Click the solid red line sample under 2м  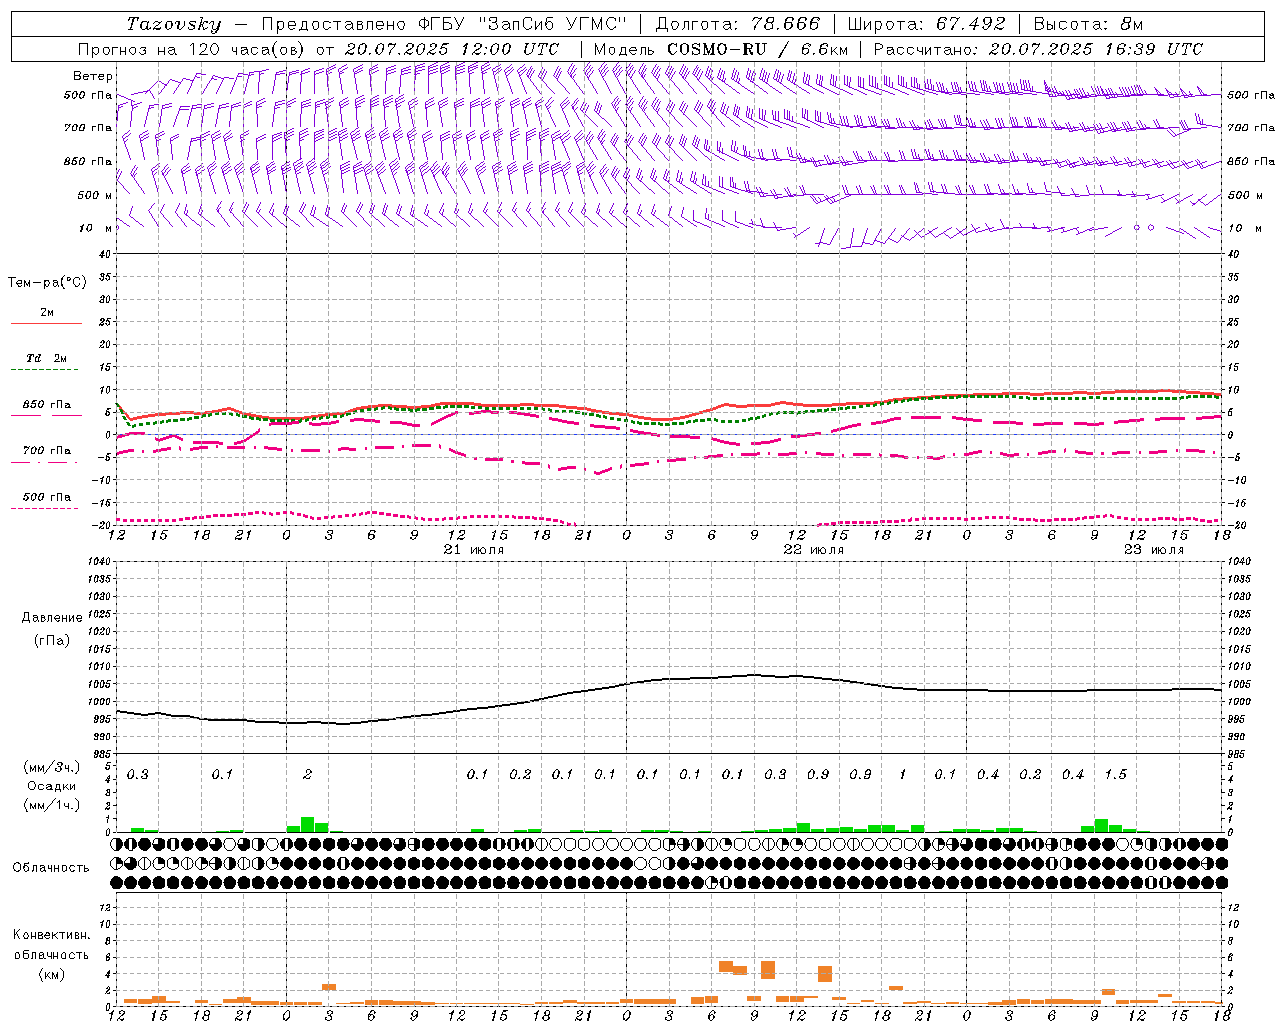46,324
